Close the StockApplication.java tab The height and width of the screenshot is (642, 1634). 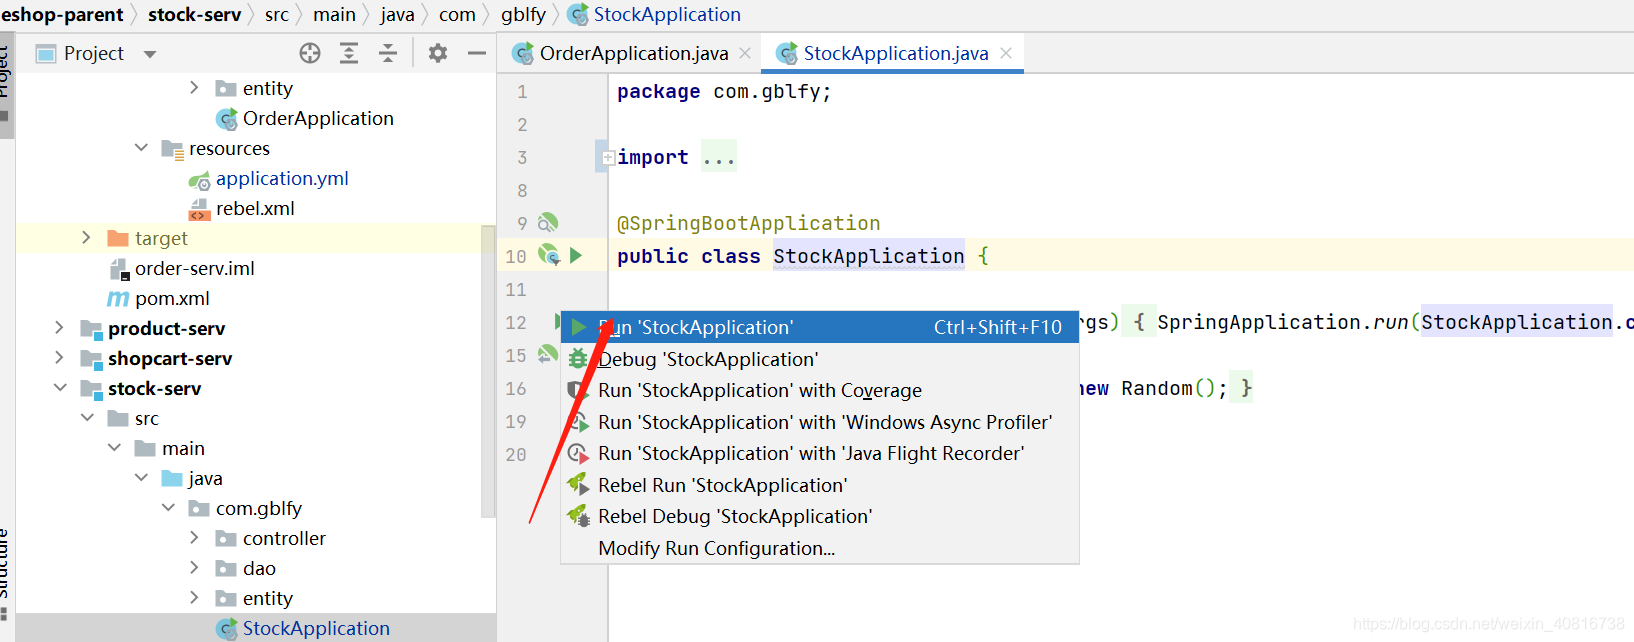tap(1006, 53)
